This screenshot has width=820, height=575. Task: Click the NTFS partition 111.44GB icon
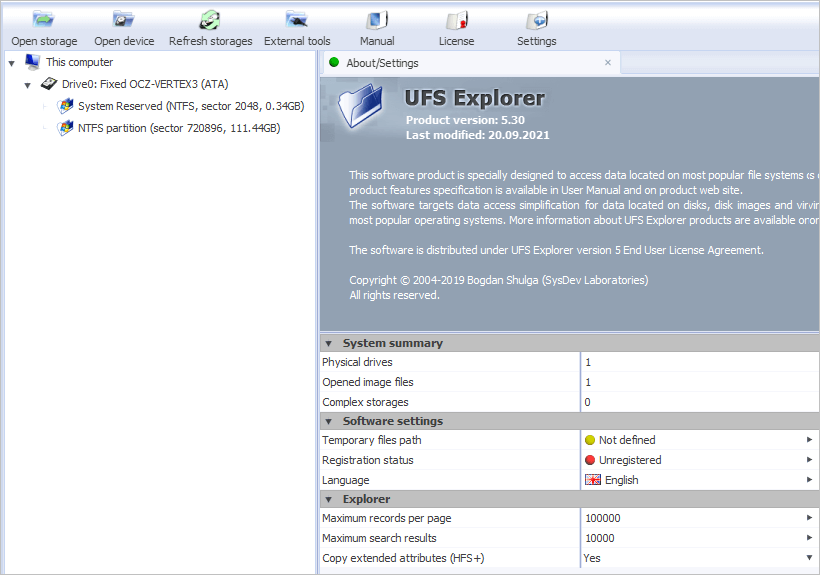65,128
